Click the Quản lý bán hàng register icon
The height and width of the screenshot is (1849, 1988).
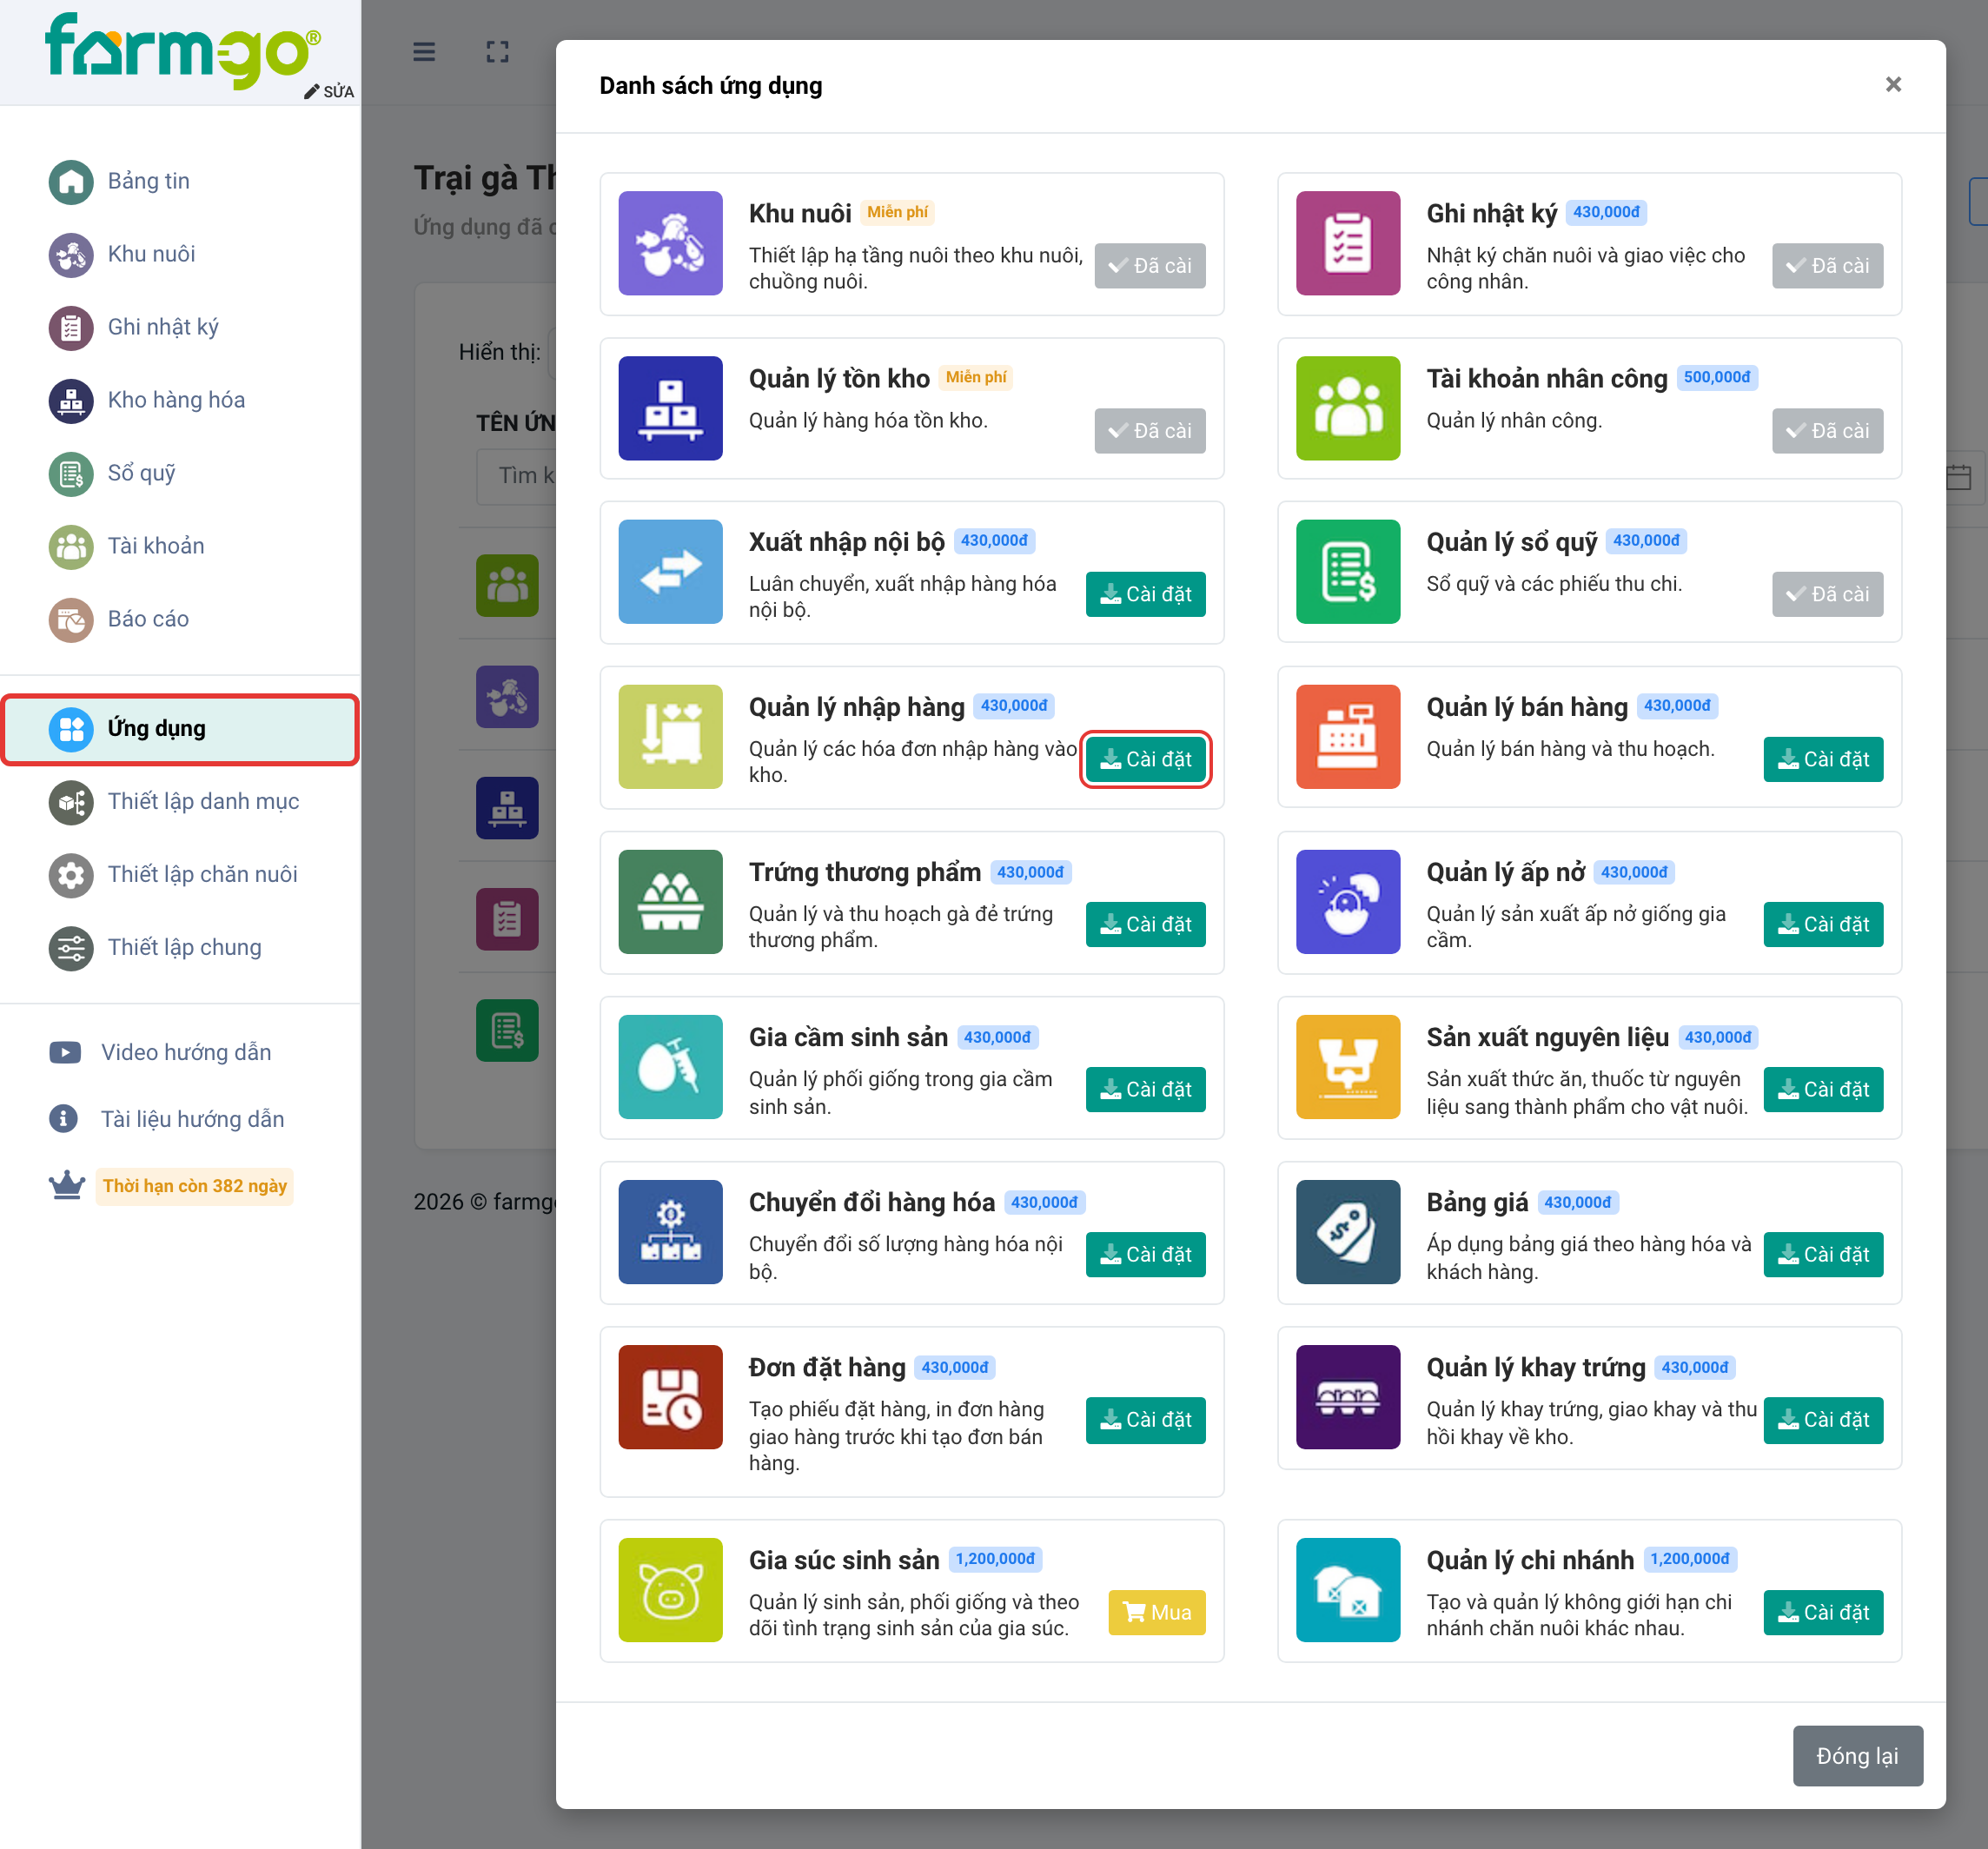(x=1348, y=737)
